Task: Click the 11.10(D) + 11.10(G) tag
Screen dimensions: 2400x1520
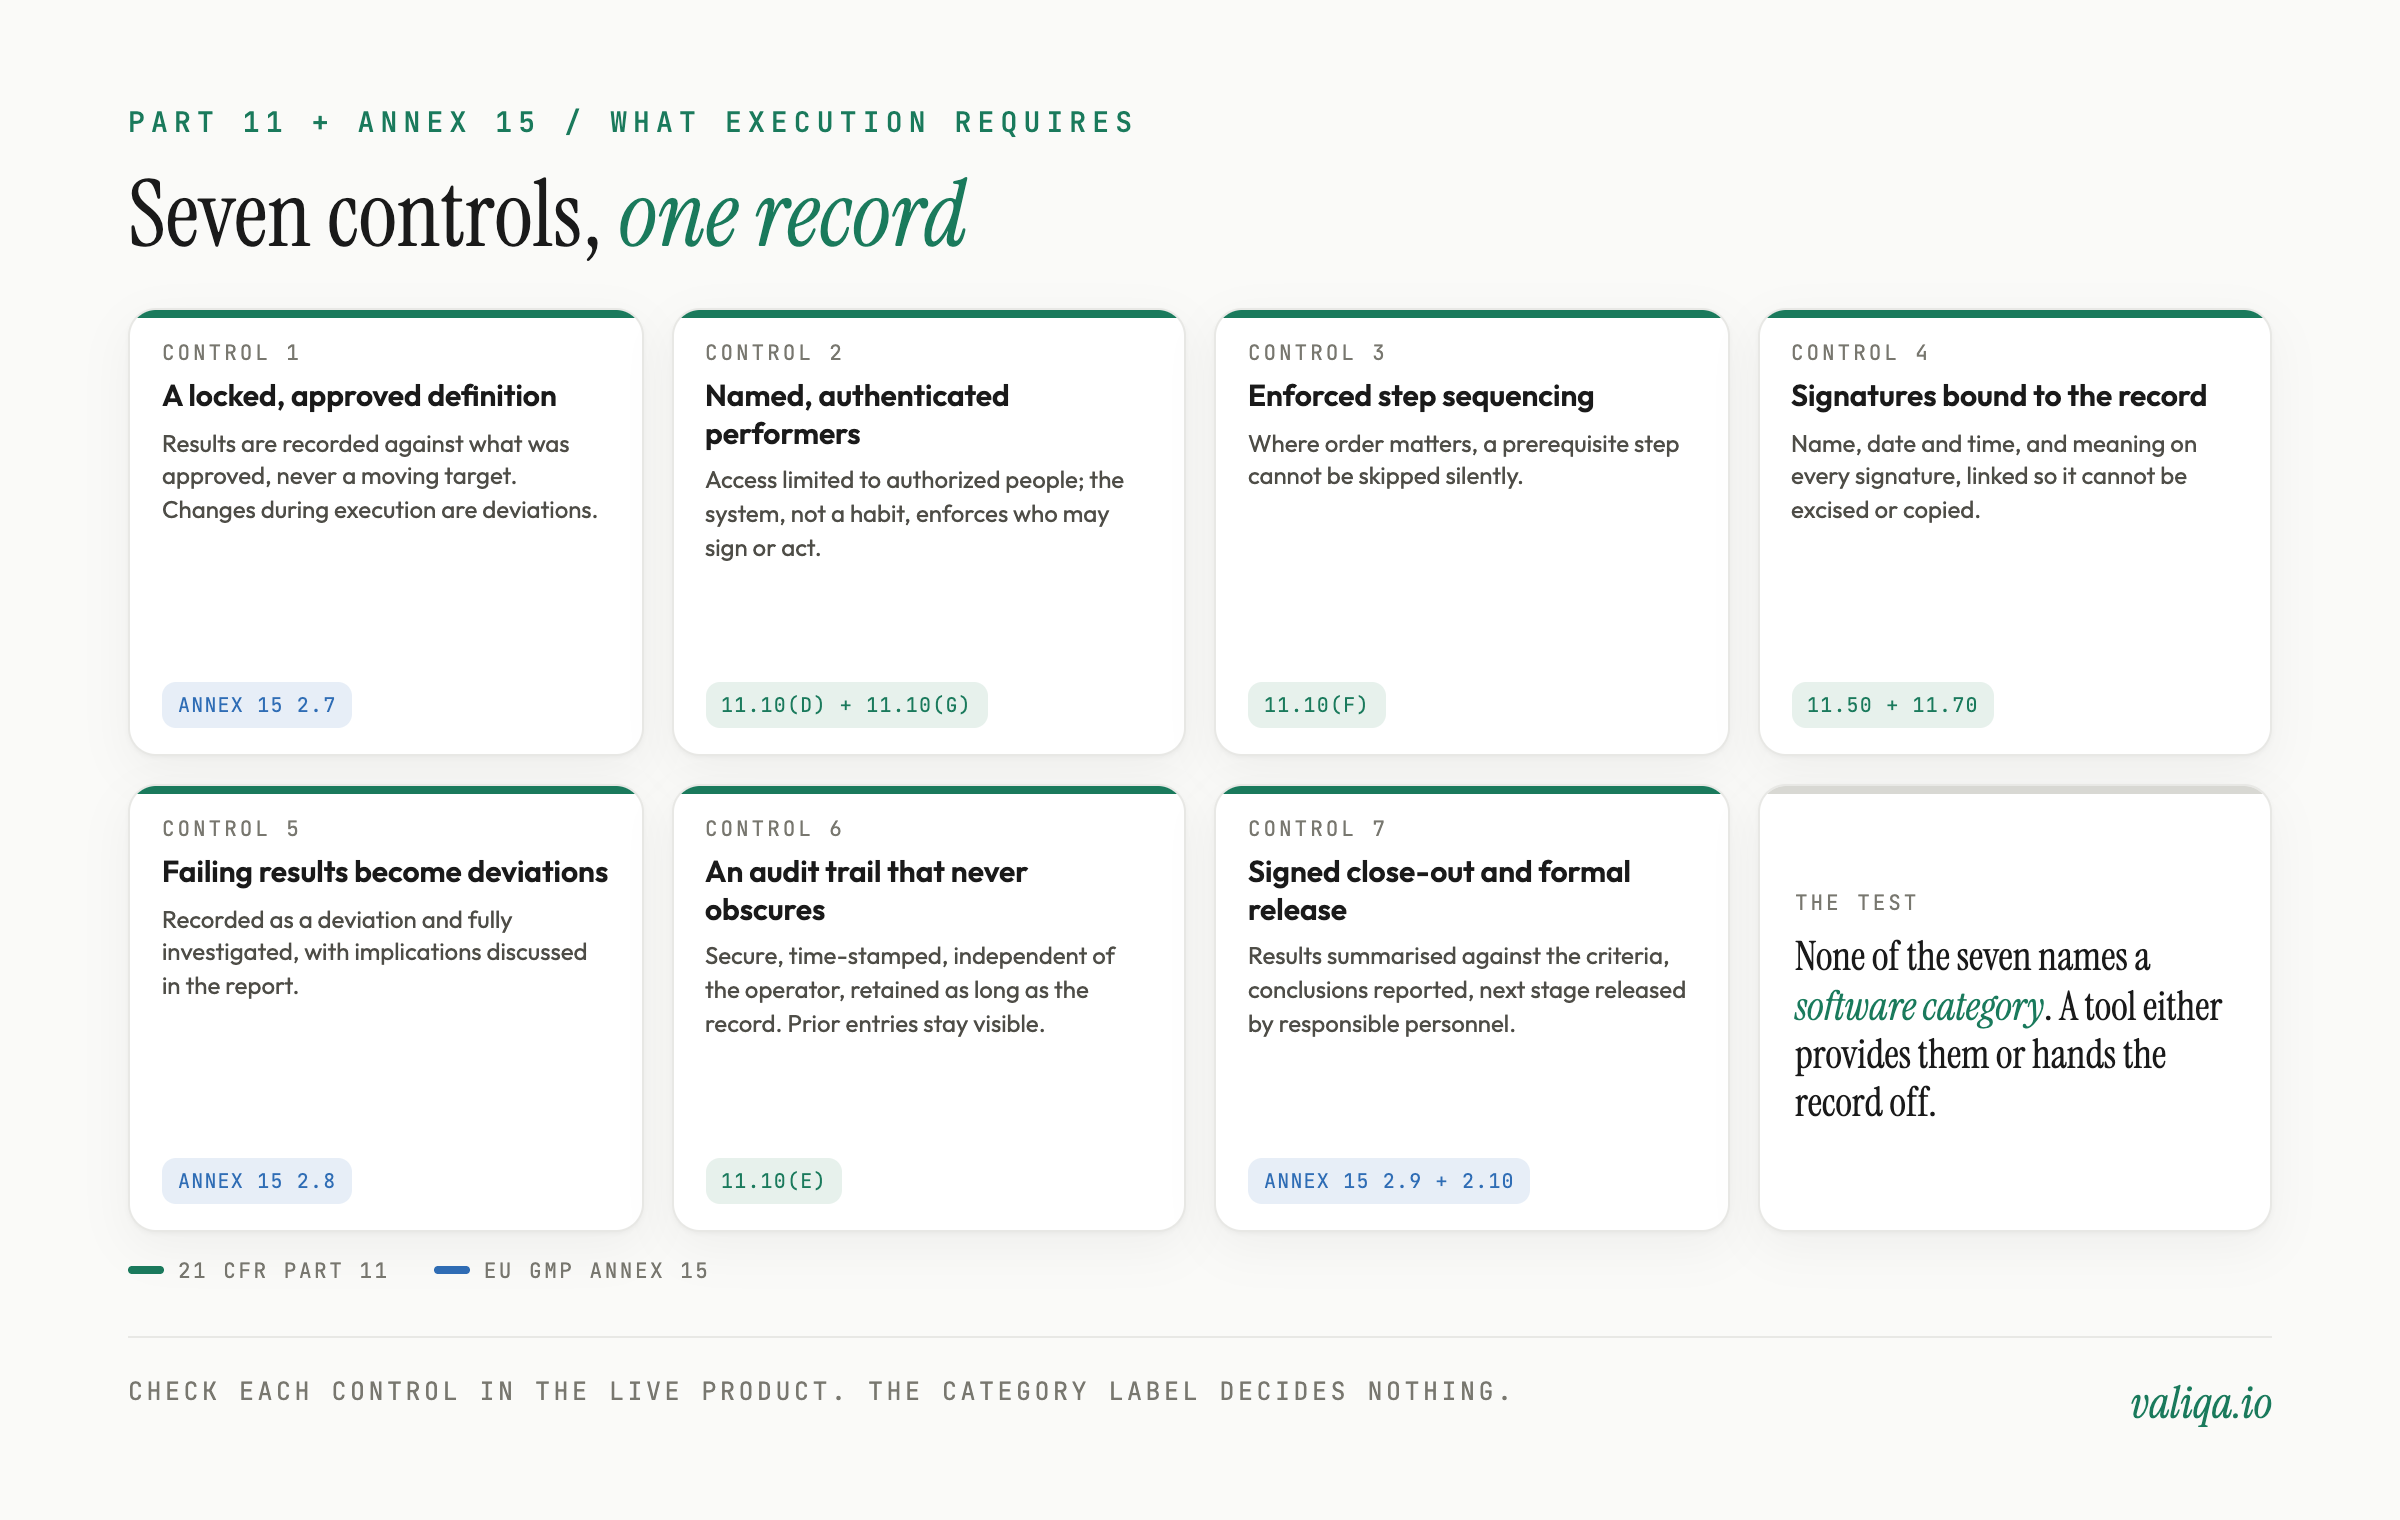Action: click(x=846, y=705)
